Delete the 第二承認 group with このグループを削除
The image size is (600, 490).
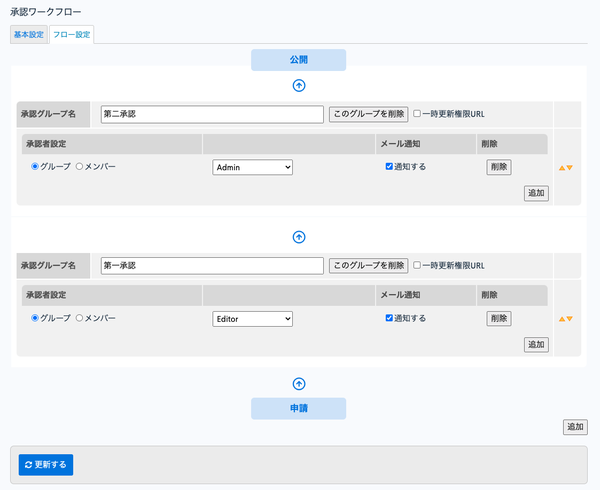coord(368,114)
